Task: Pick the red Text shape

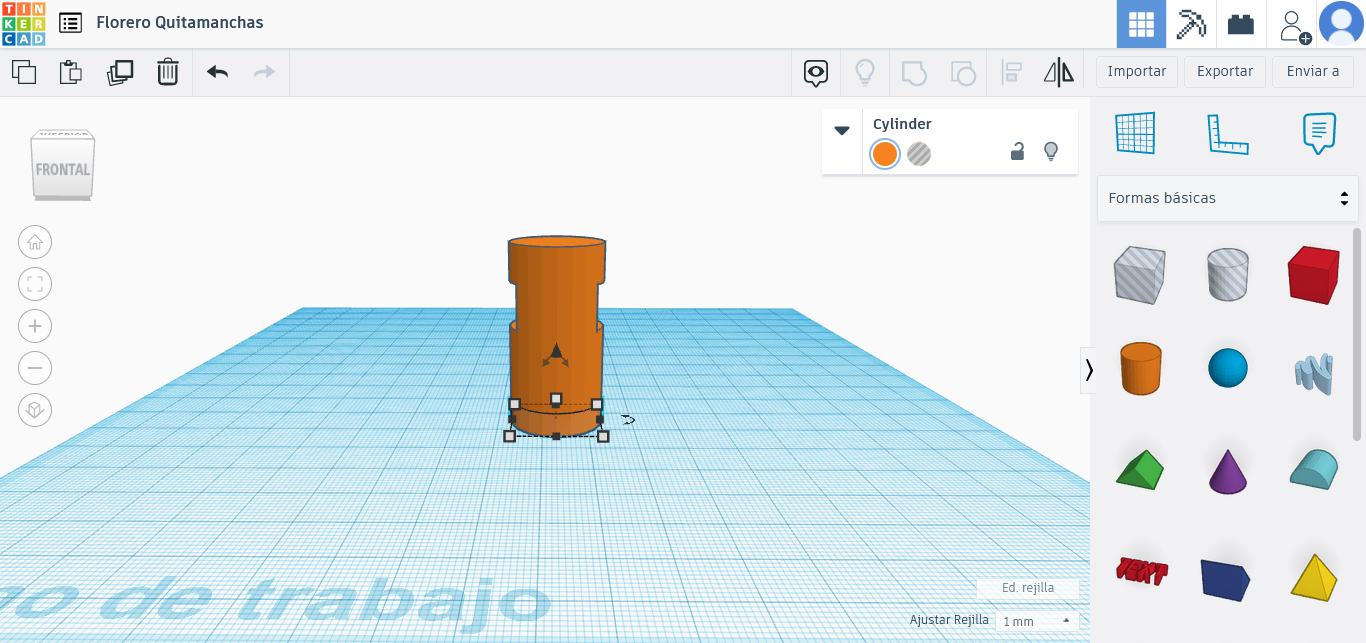Action: click(1142, 571)
